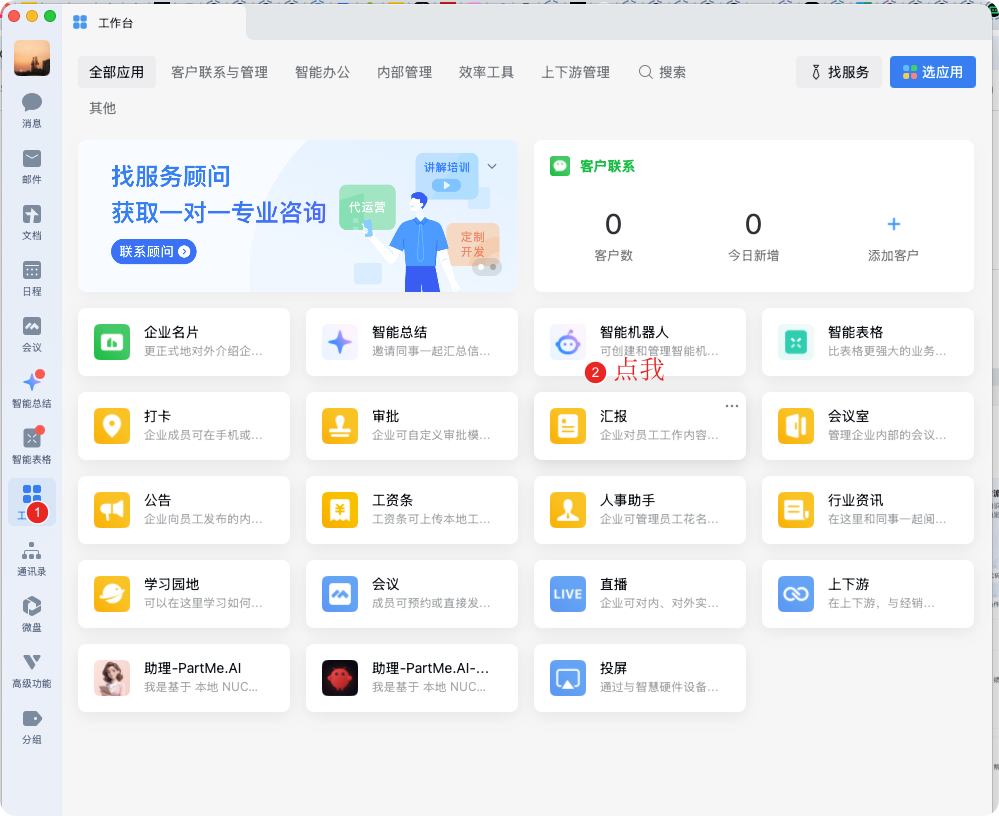This screenshot has width=999, height=816.
Task: Switch to the 智能办公 tab
Action: [322, 72]
